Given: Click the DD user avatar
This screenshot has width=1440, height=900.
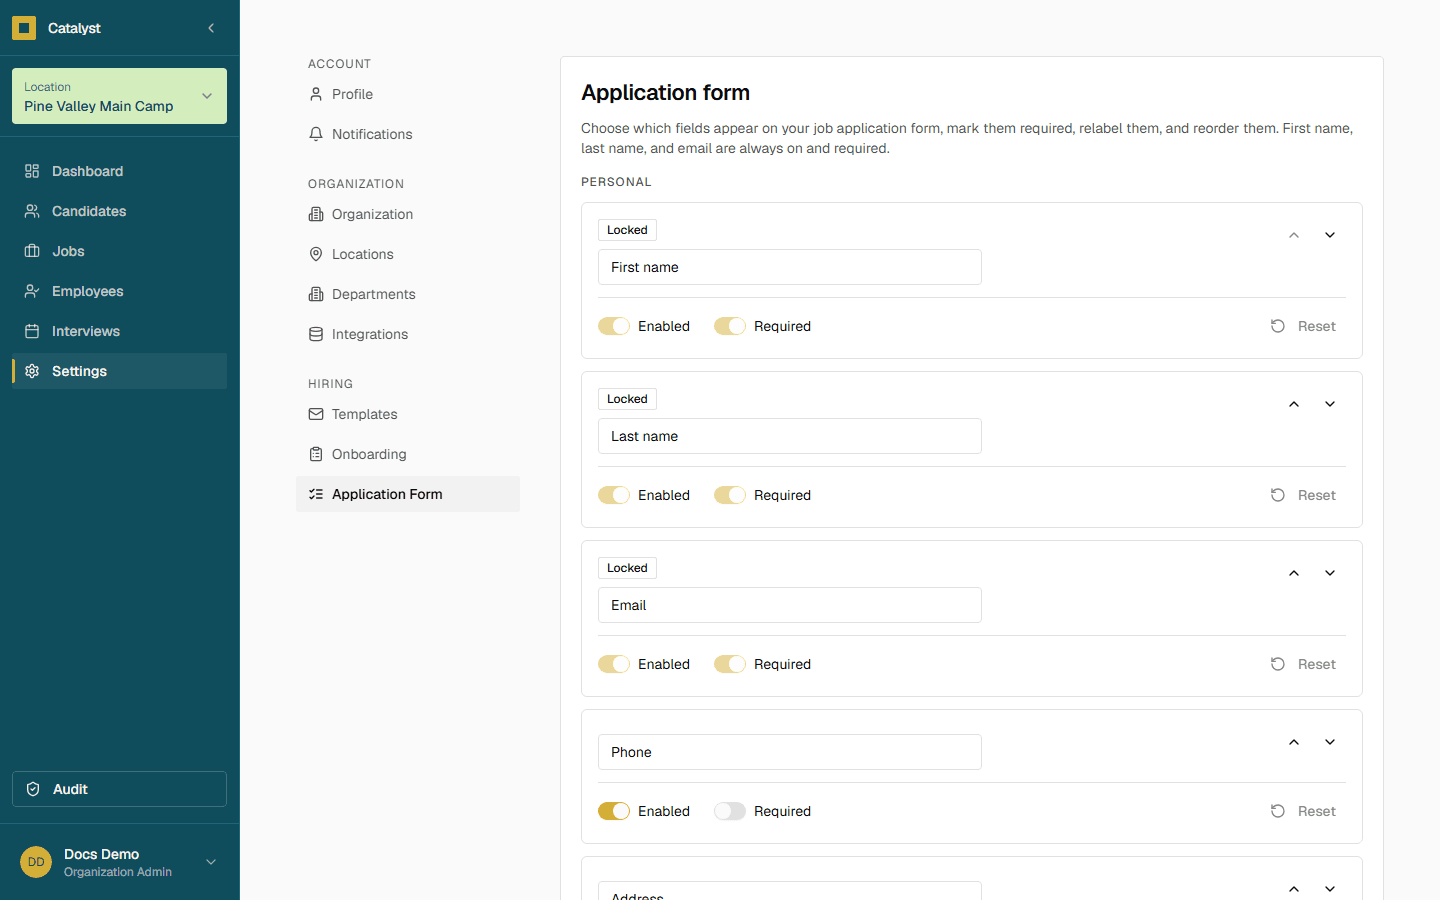Looking at the screenshot, I should point(36,862).
